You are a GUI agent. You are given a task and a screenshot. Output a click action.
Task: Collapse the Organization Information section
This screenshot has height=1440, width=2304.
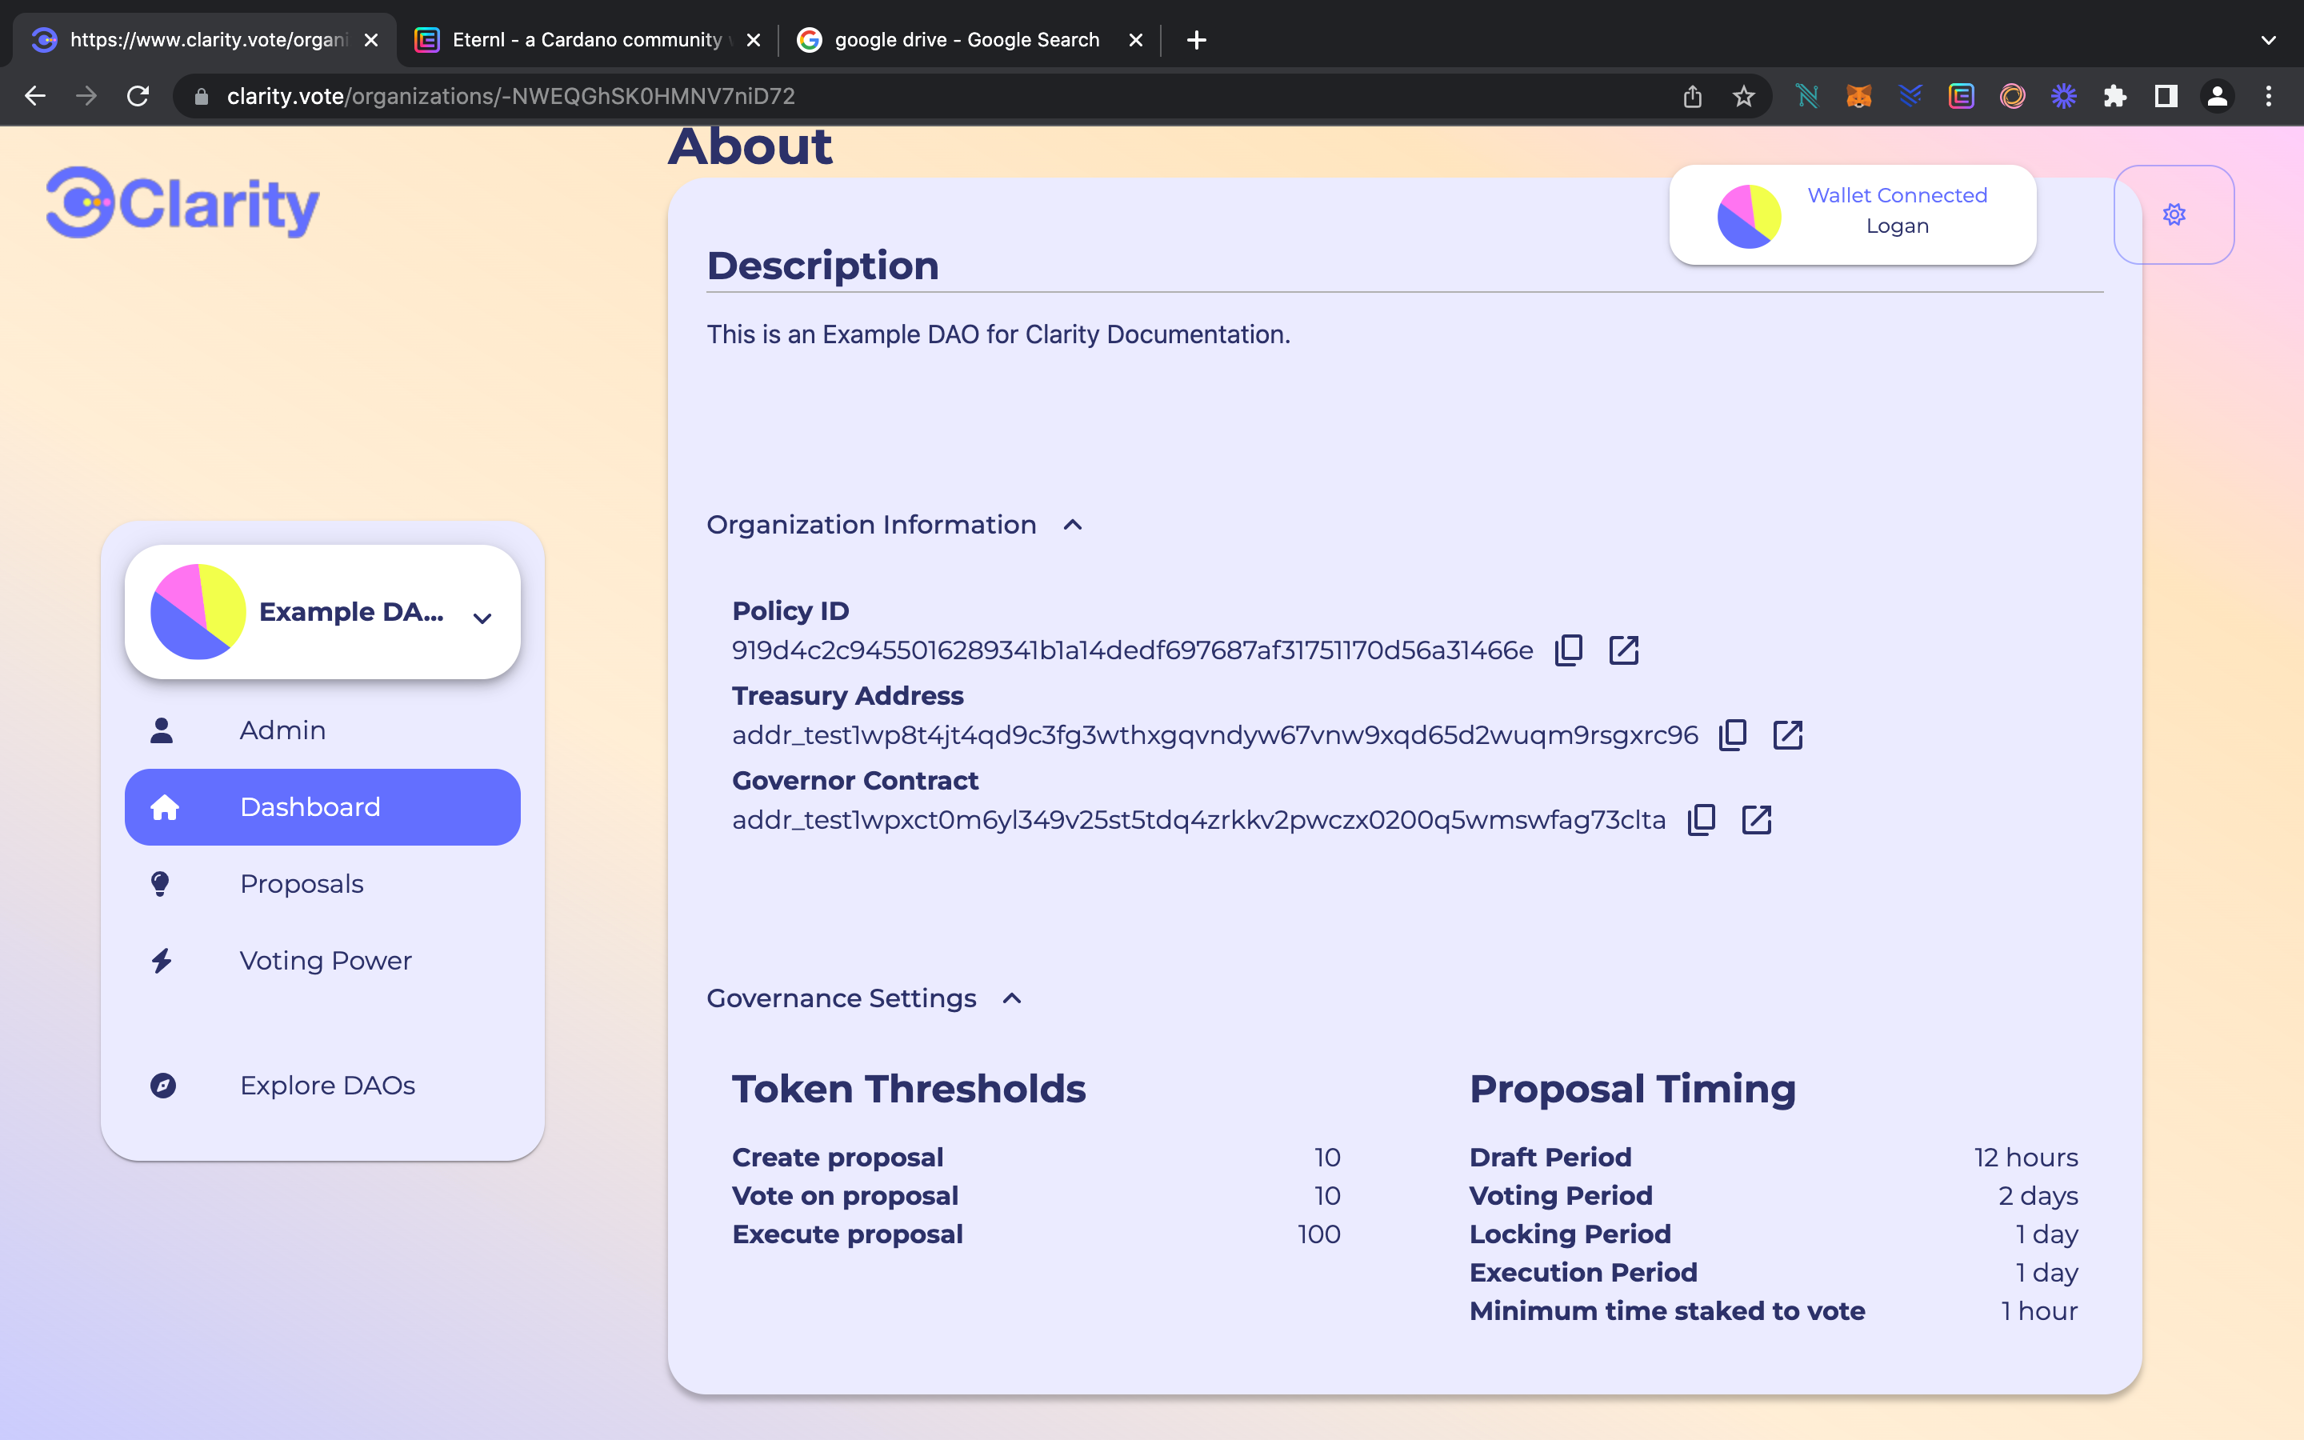1073,525
